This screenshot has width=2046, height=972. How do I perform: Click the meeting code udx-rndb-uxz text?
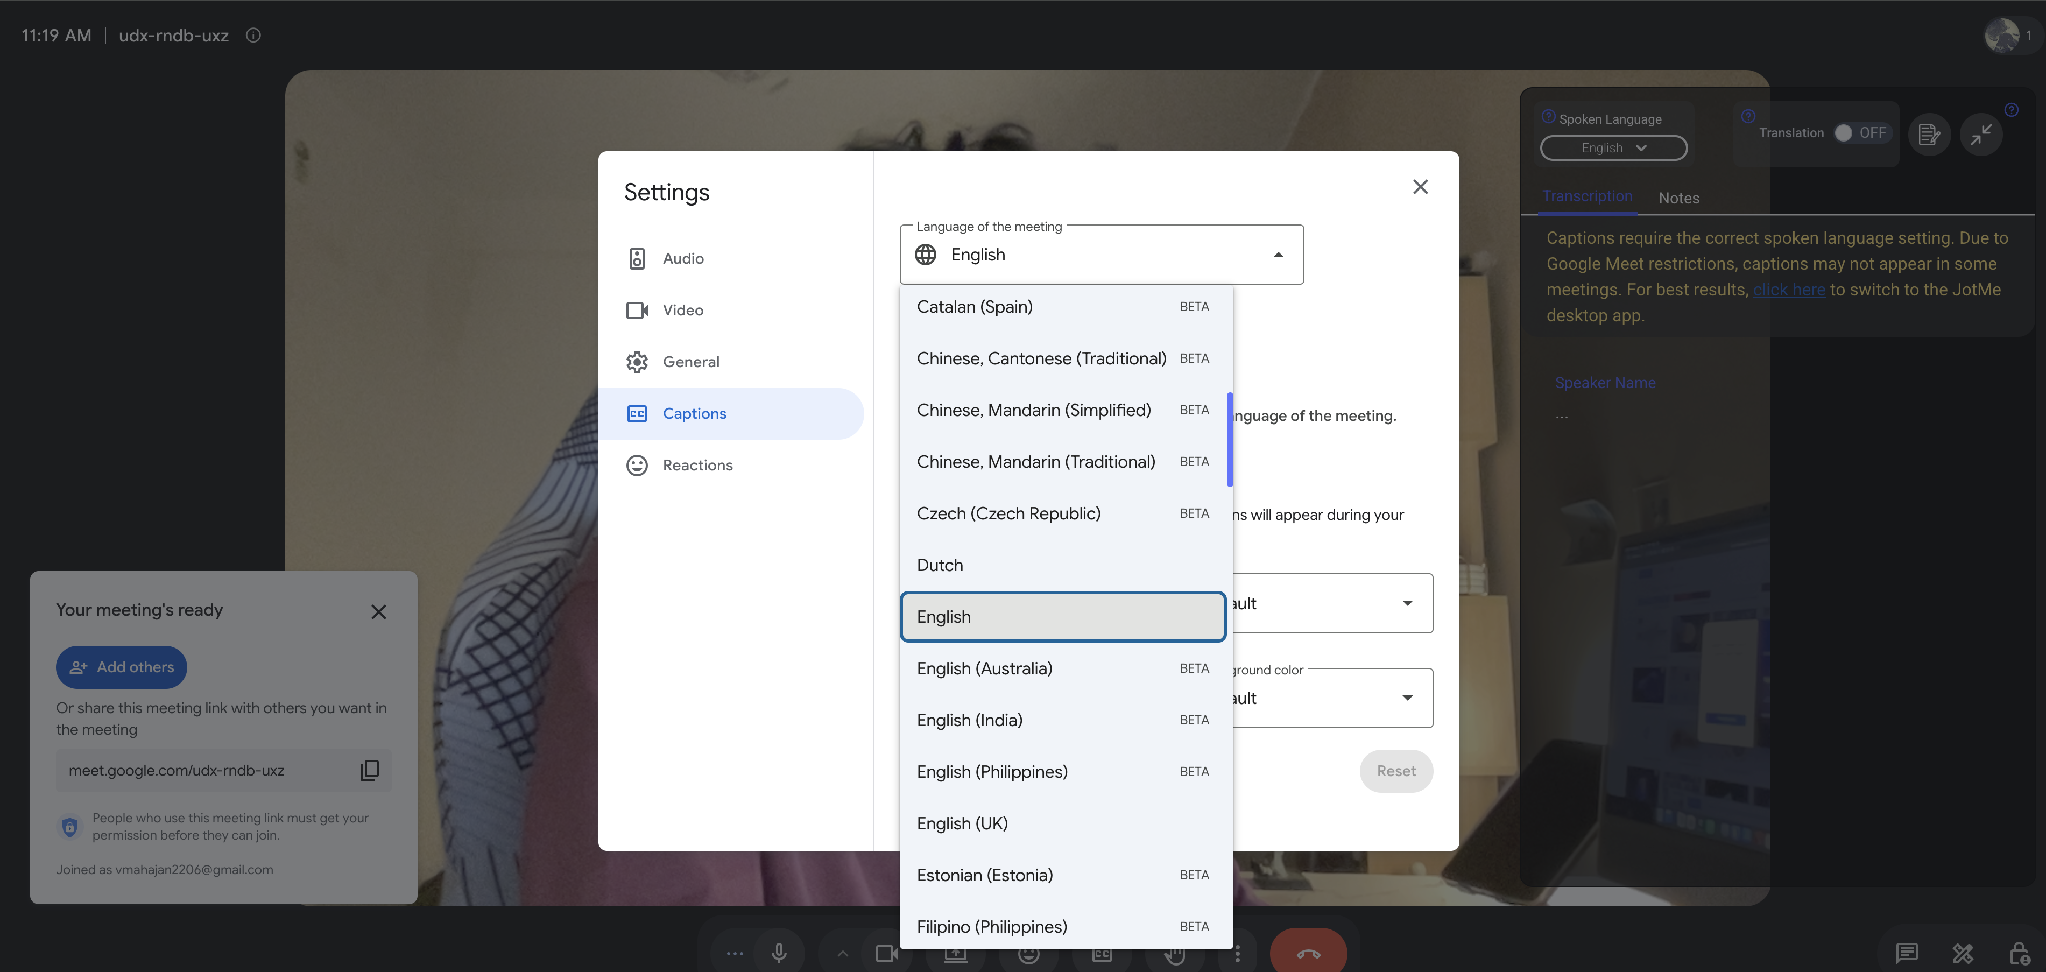(x=174, y=35)
